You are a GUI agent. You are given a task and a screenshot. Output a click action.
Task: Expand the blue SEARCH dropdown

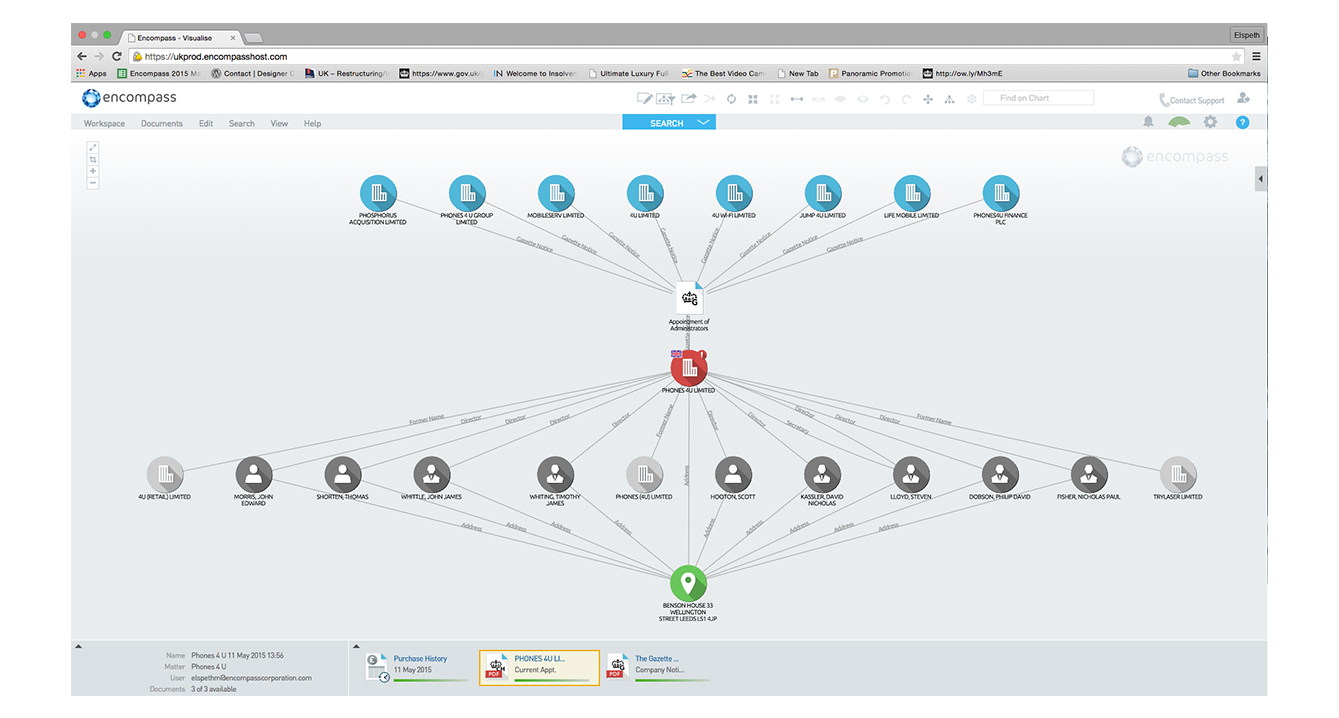click(669, 122)
